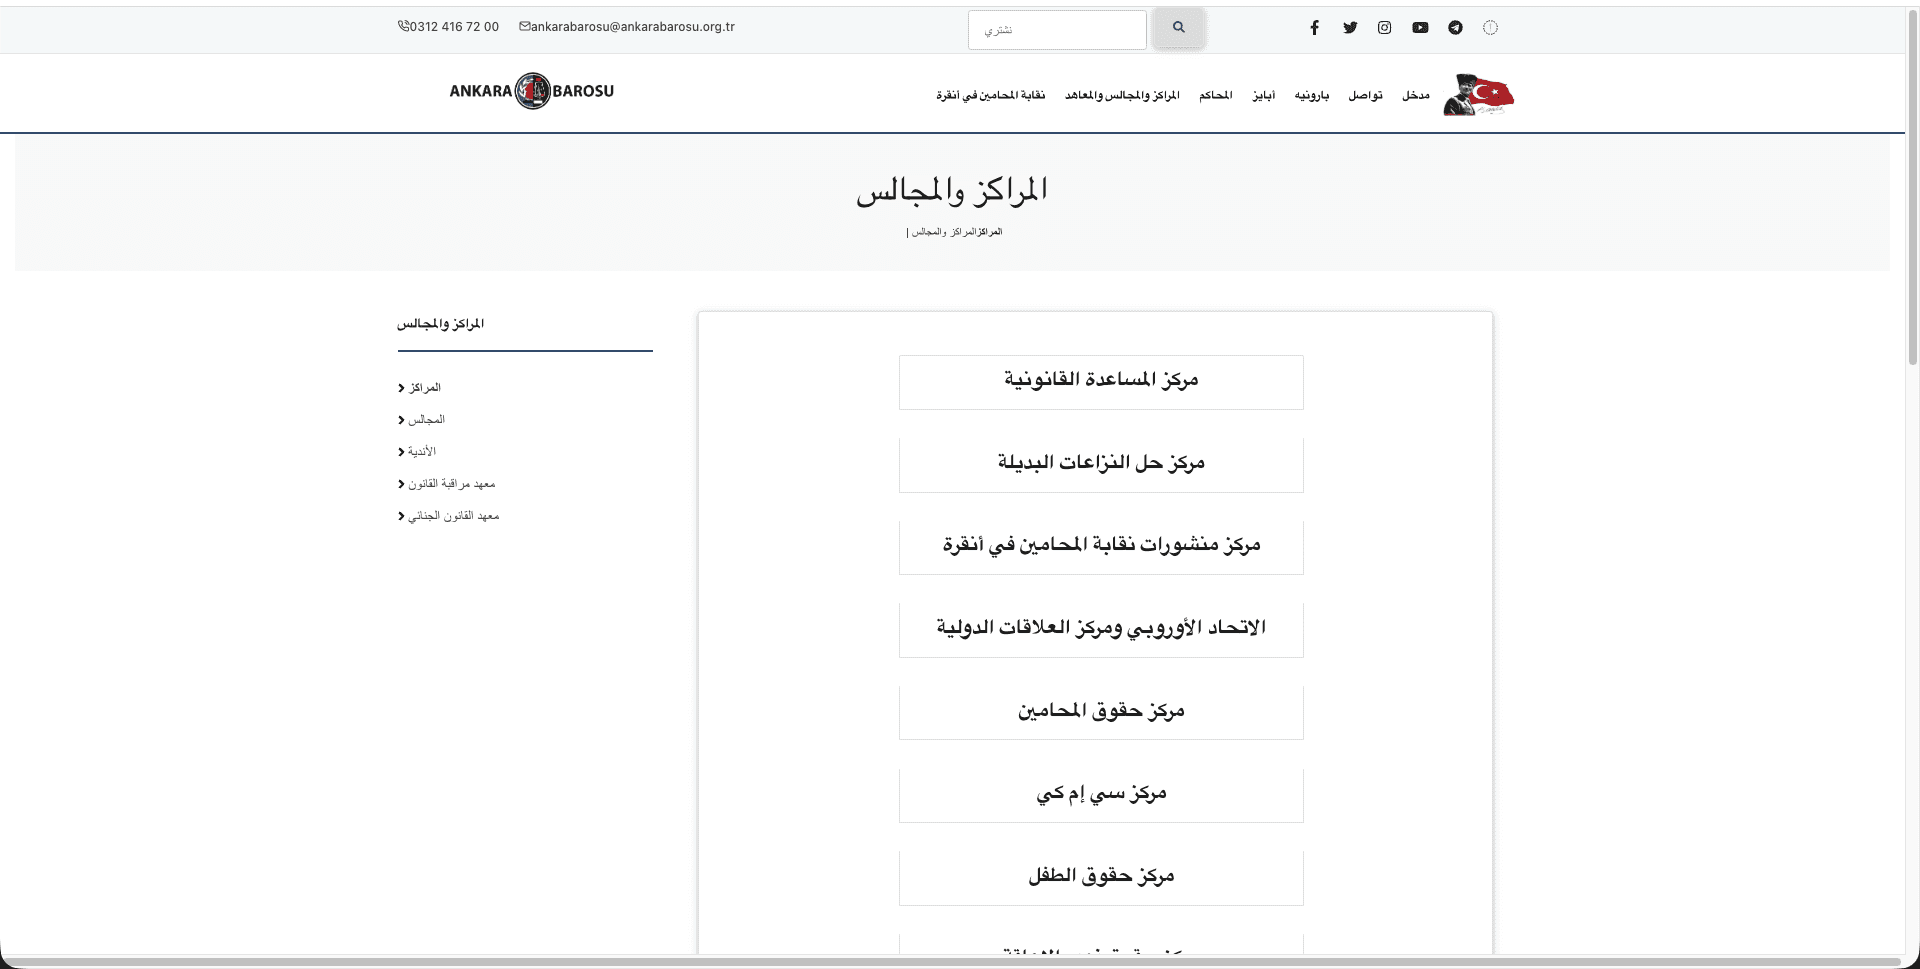Viewport: 1920px width, 969px height.
Task: Open the YouTube channel icon
Action: tap(1420, 28)
